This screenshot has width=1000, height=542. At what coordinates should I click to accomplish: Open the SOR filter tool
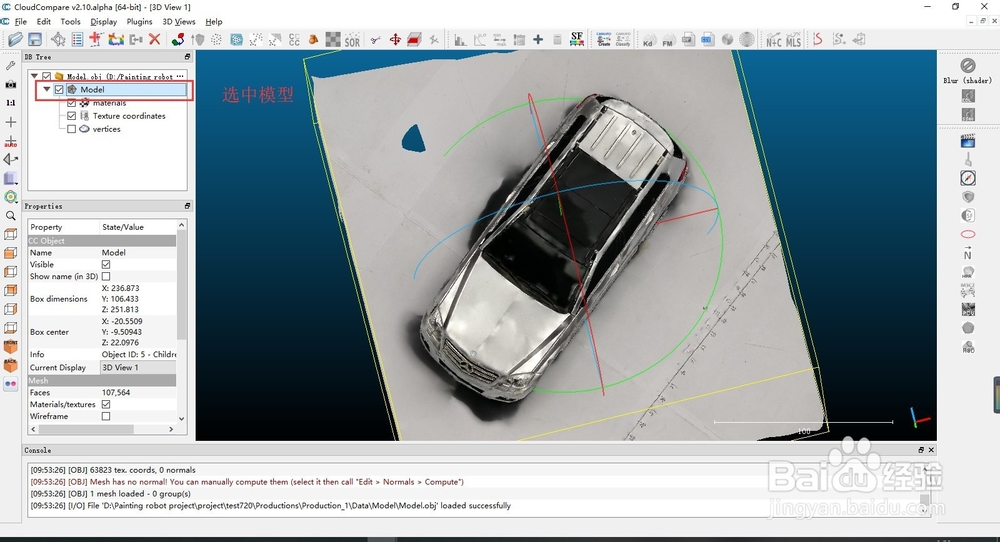352,40
